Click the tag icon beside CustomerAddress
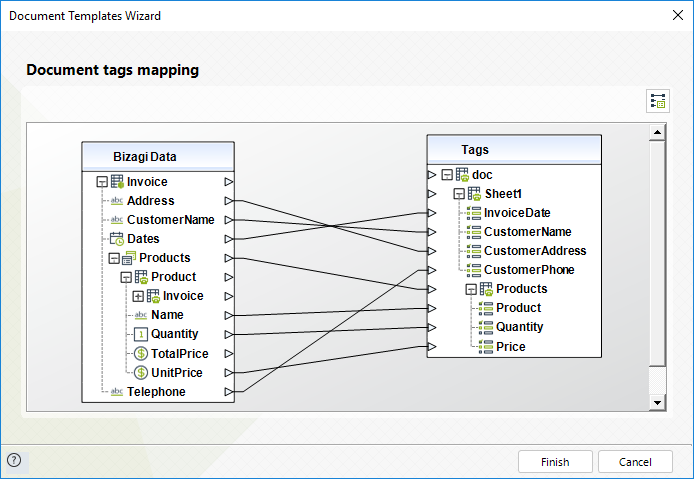Screen dimensions: 694x479 click(474, 251)
